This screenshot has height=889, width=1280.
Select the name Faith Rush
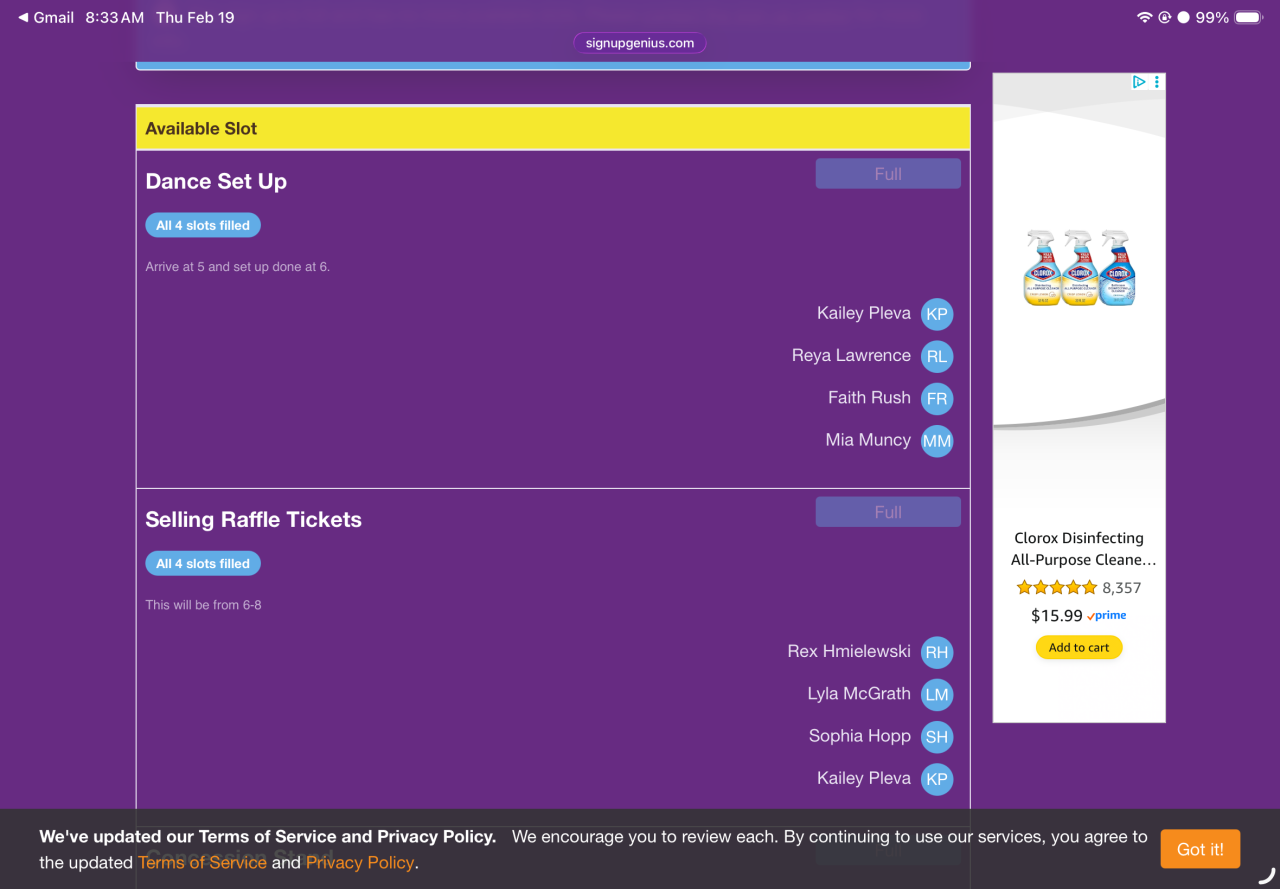point(869,397)
